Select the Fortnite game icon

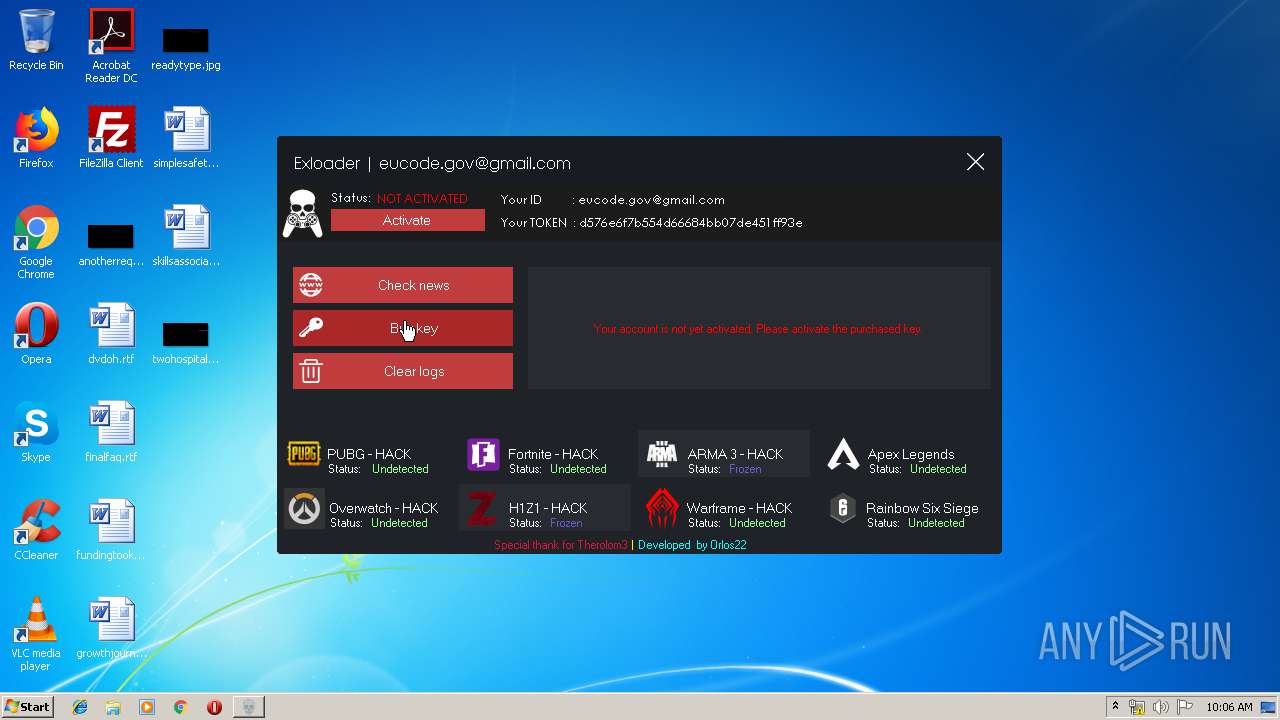click(483, 455)
